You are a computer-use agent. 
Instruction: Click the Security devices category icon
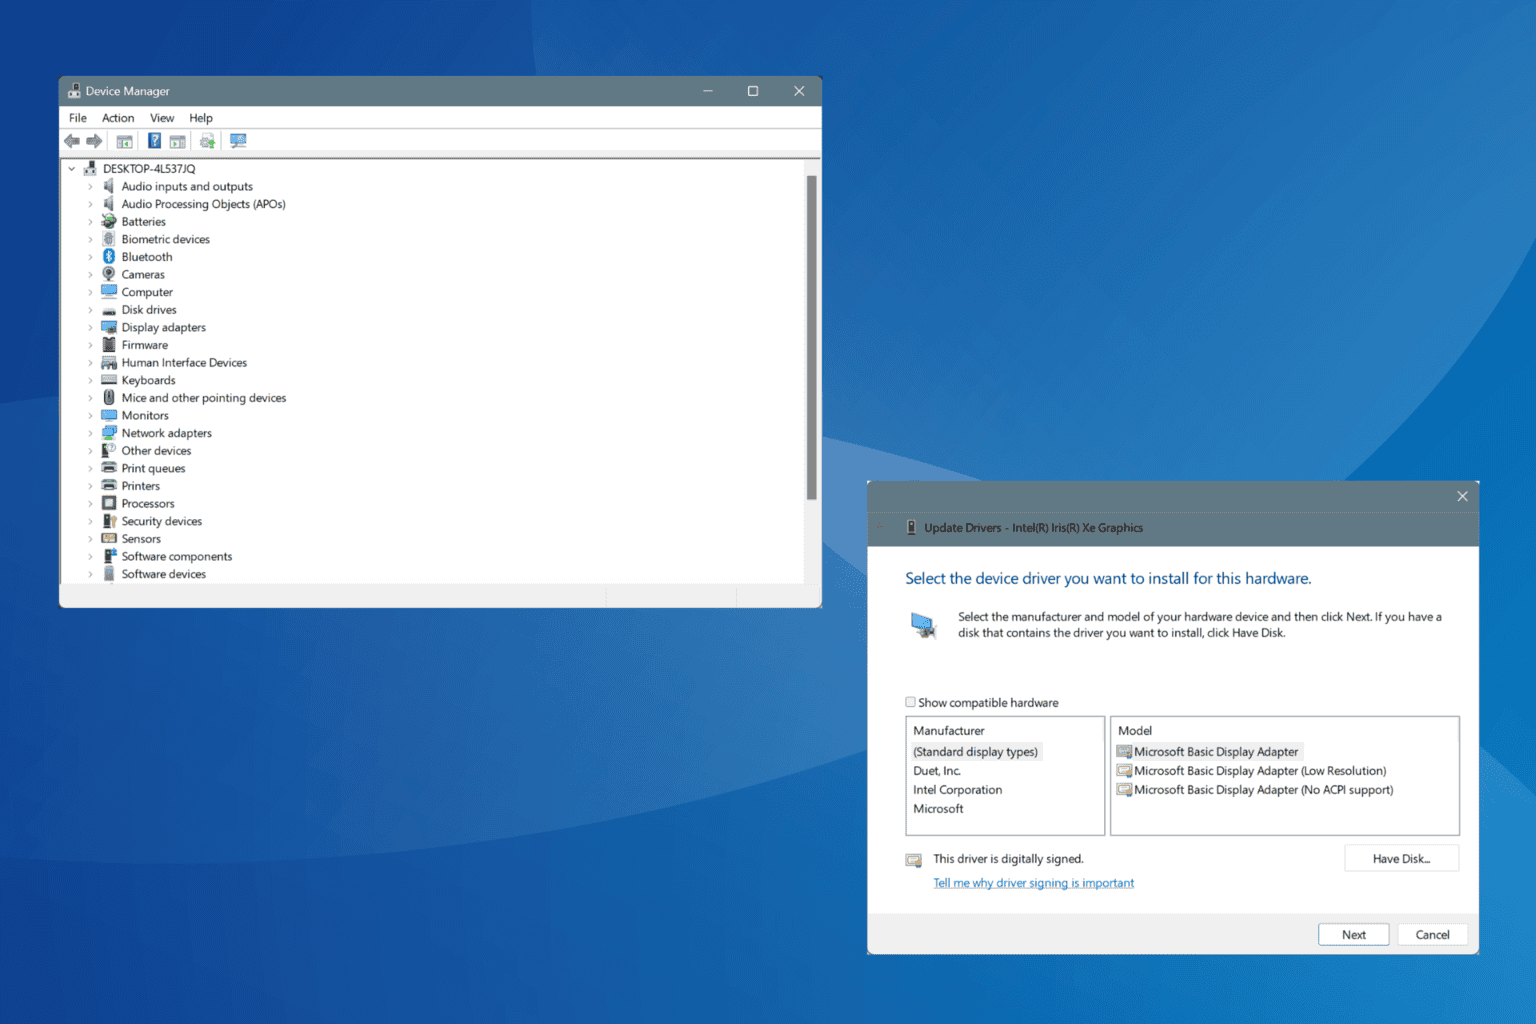click(x=109, y=521)
